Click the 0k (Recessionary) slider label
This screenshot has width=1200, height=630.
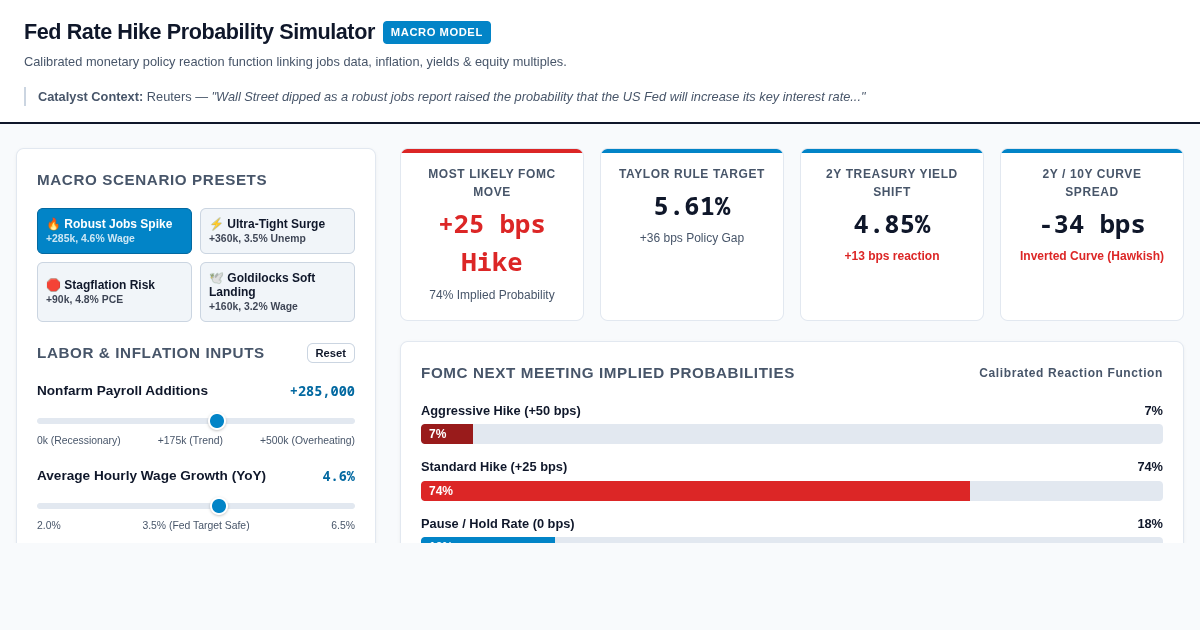[x=79, y=440]
